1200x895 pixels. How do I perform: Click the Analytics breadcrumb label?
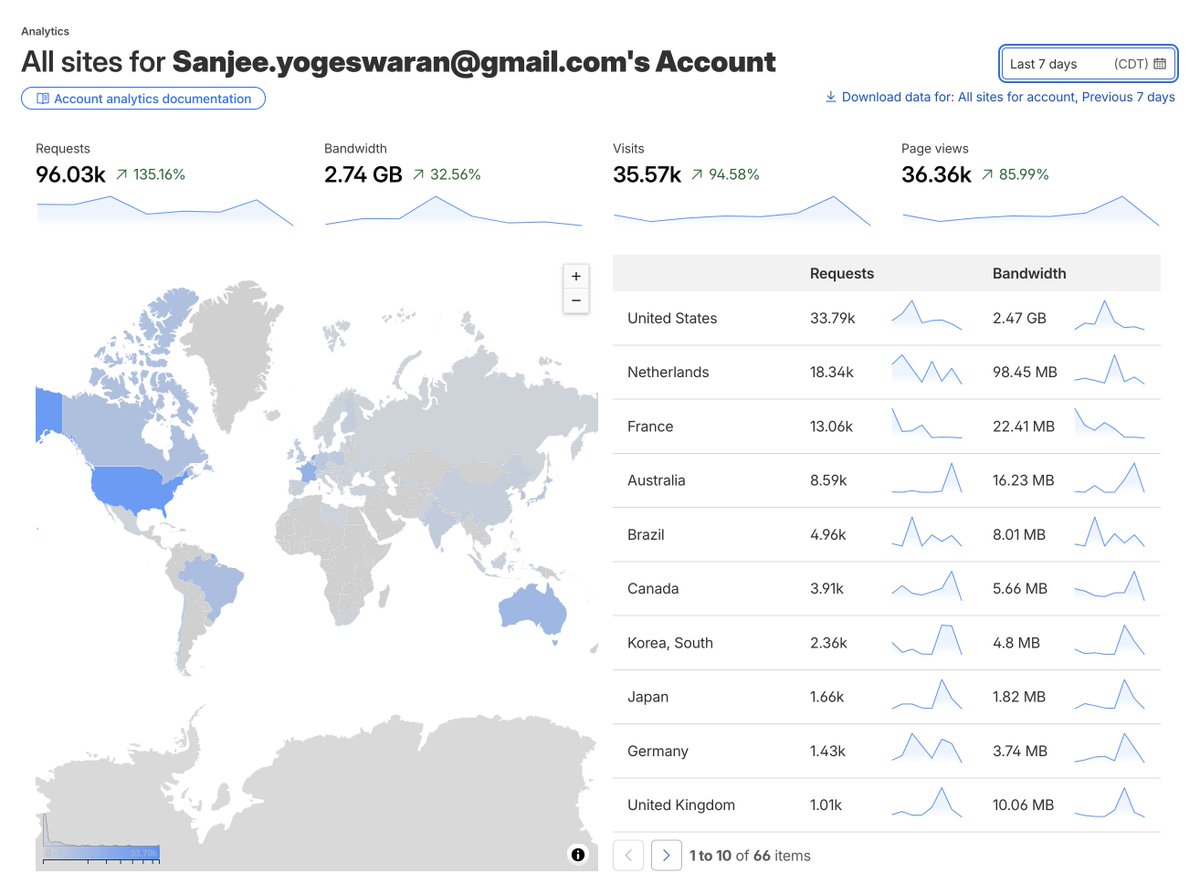pyautogui.click(x=45, y=32)
